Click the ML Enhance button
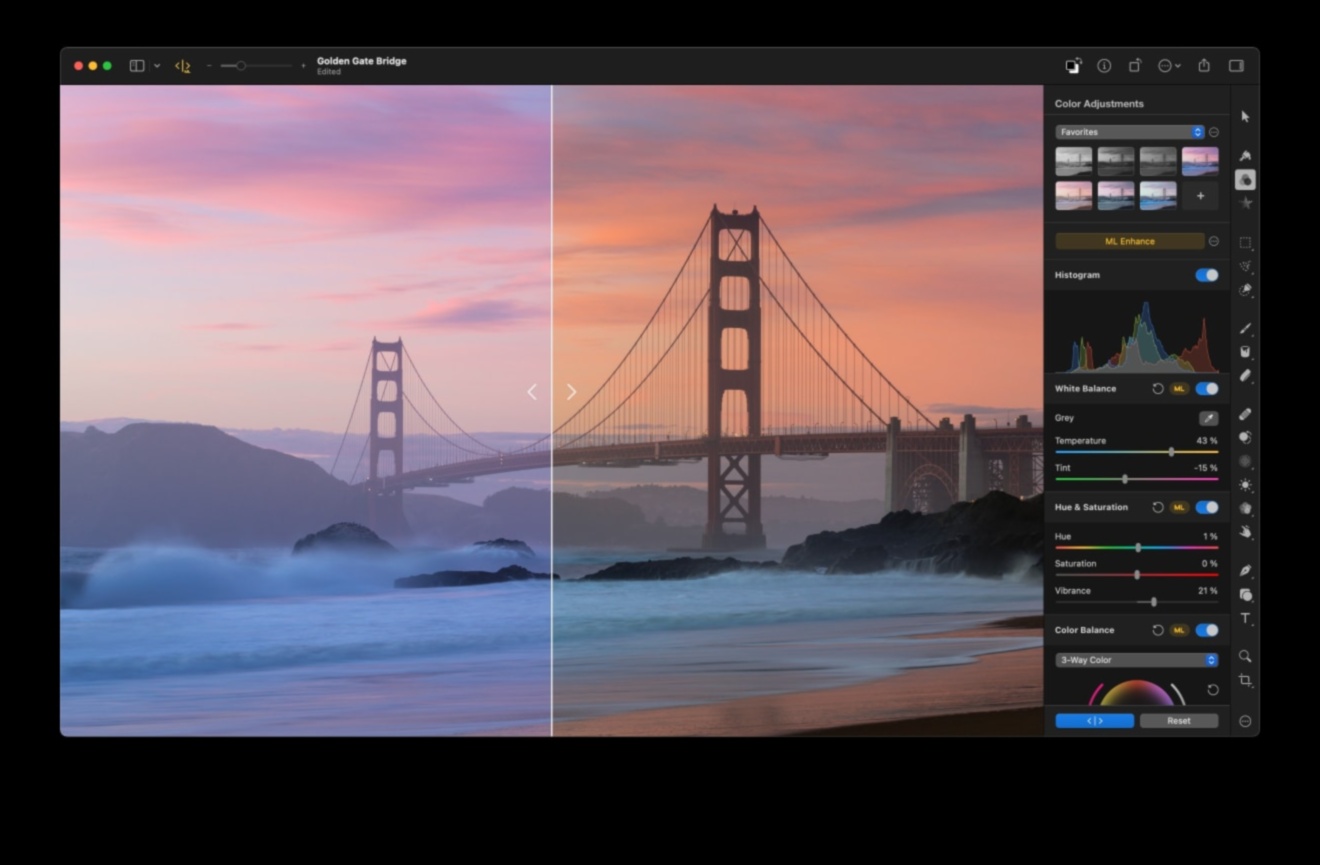1320x865 pixels. (x=1130, y=241)
